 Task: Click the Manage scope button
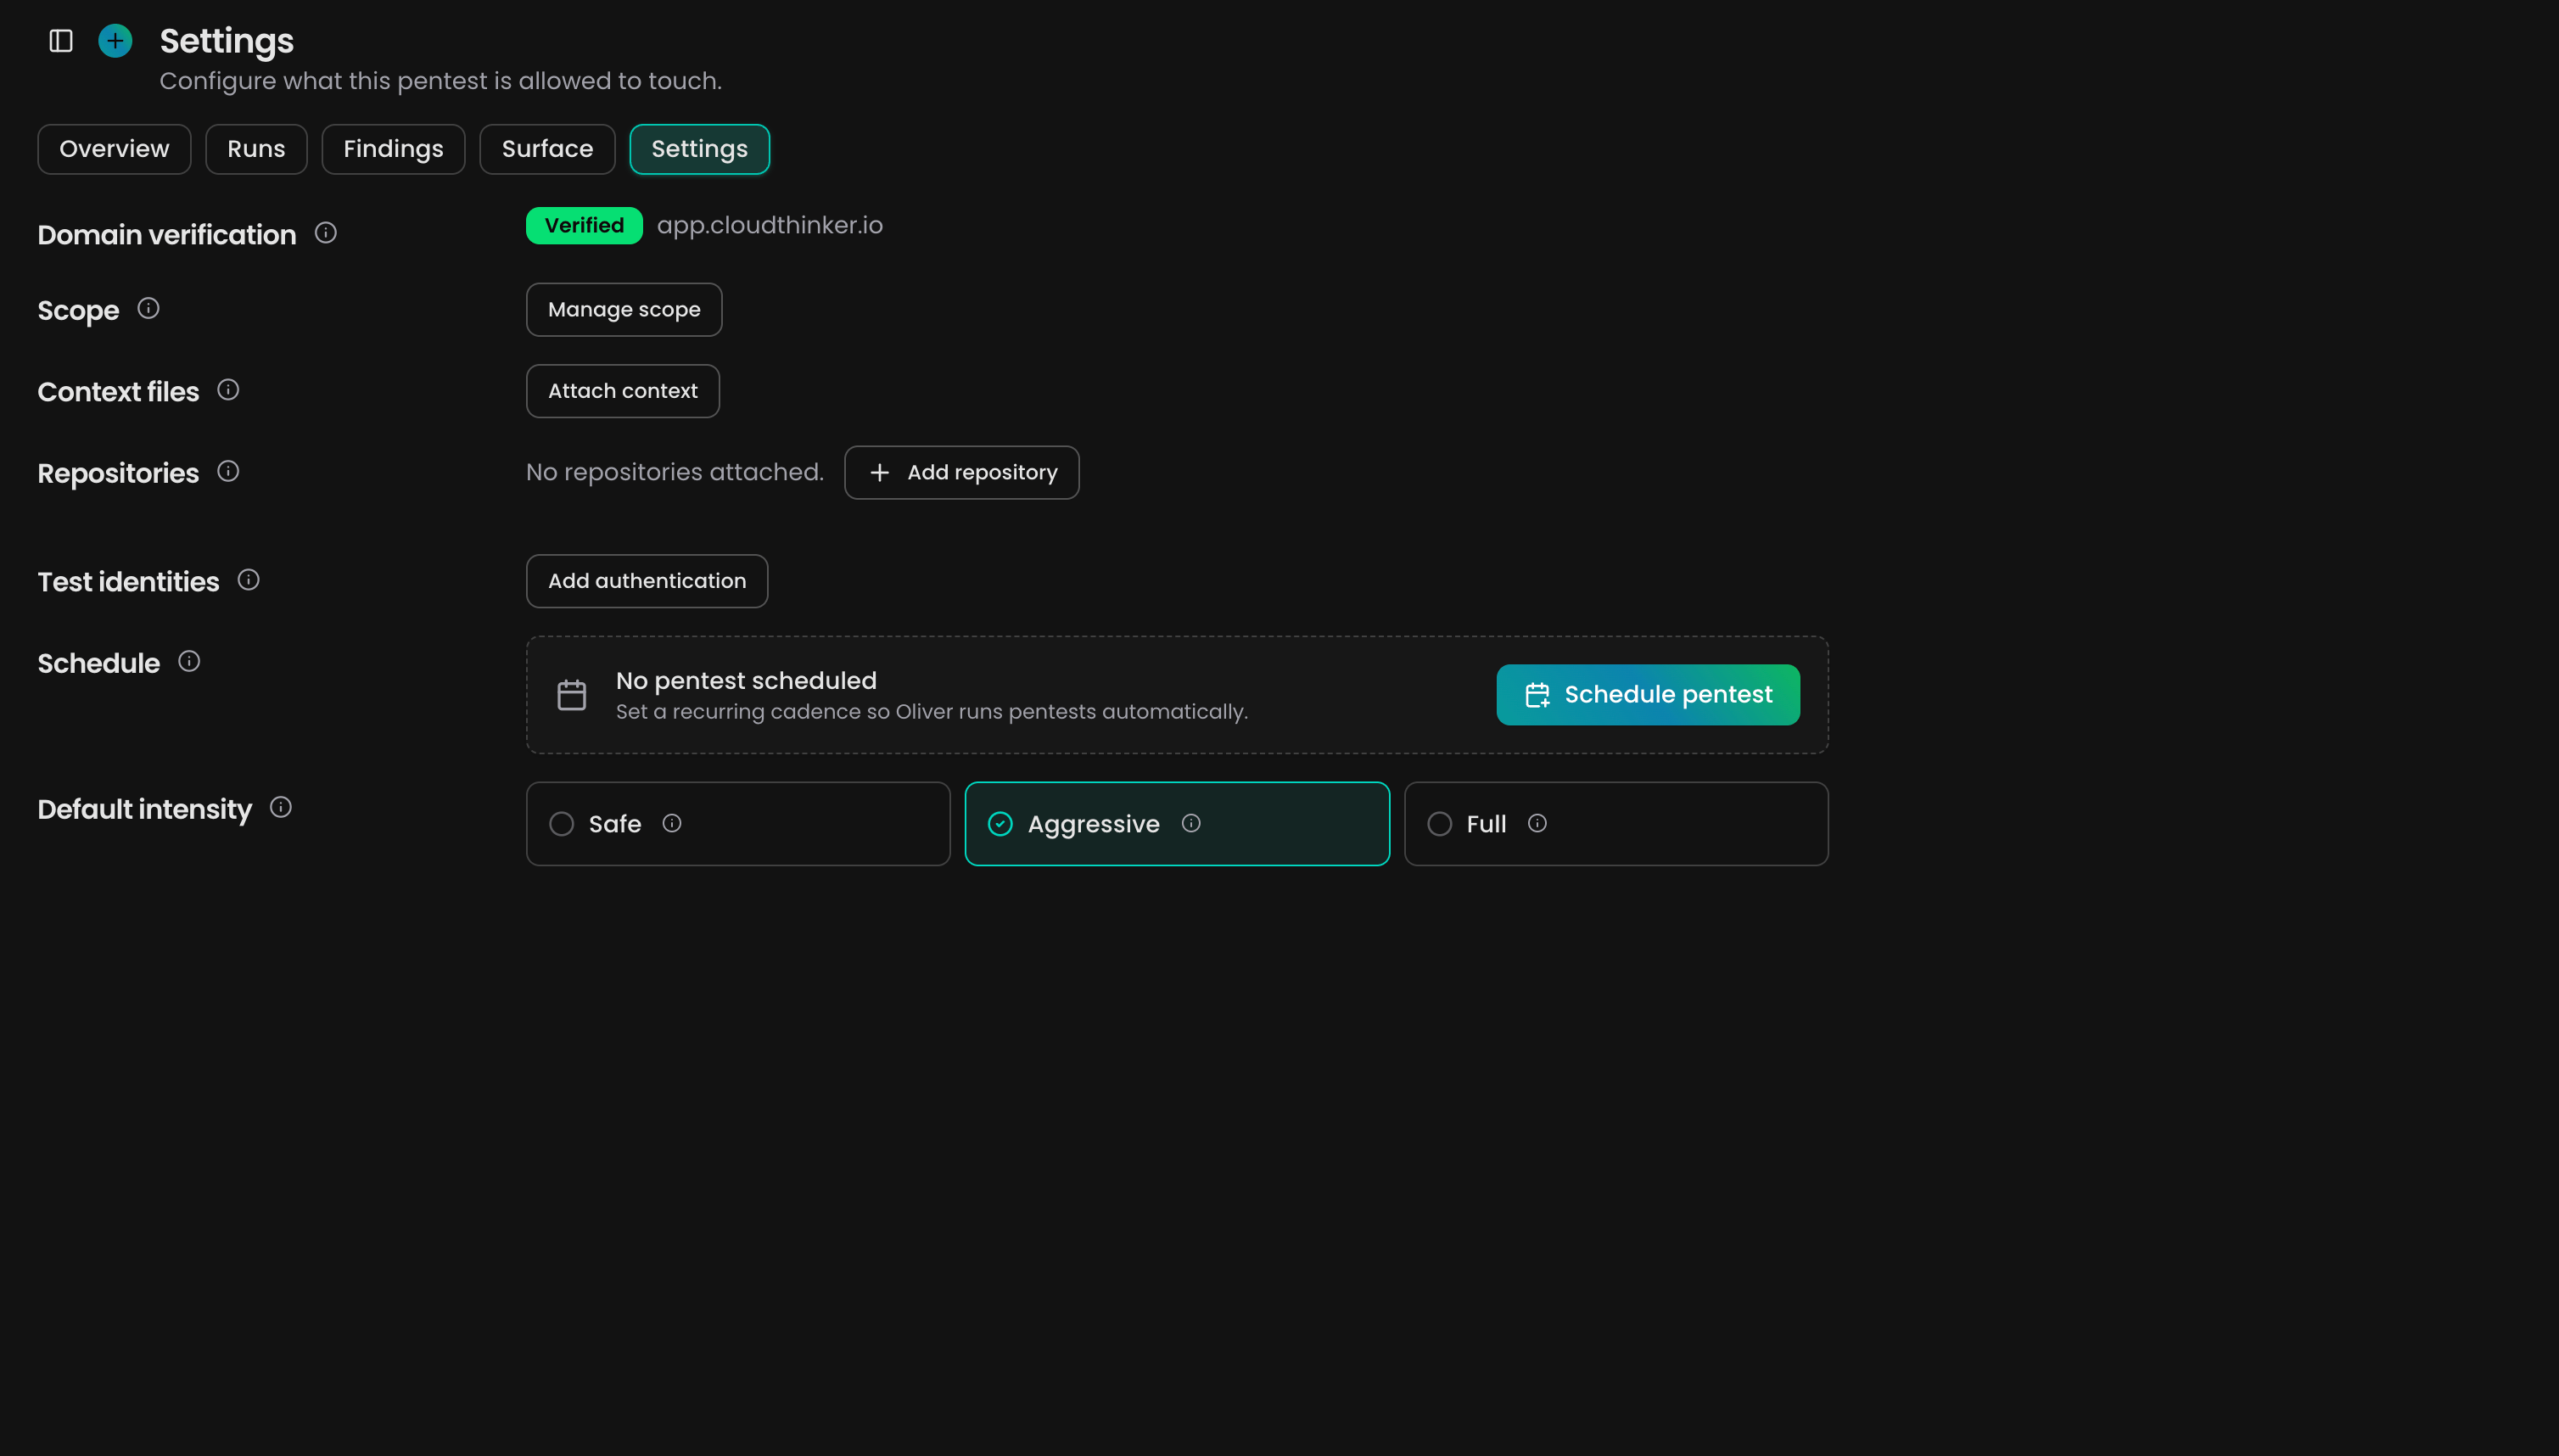pyautogui.click(x=624, y=310)
